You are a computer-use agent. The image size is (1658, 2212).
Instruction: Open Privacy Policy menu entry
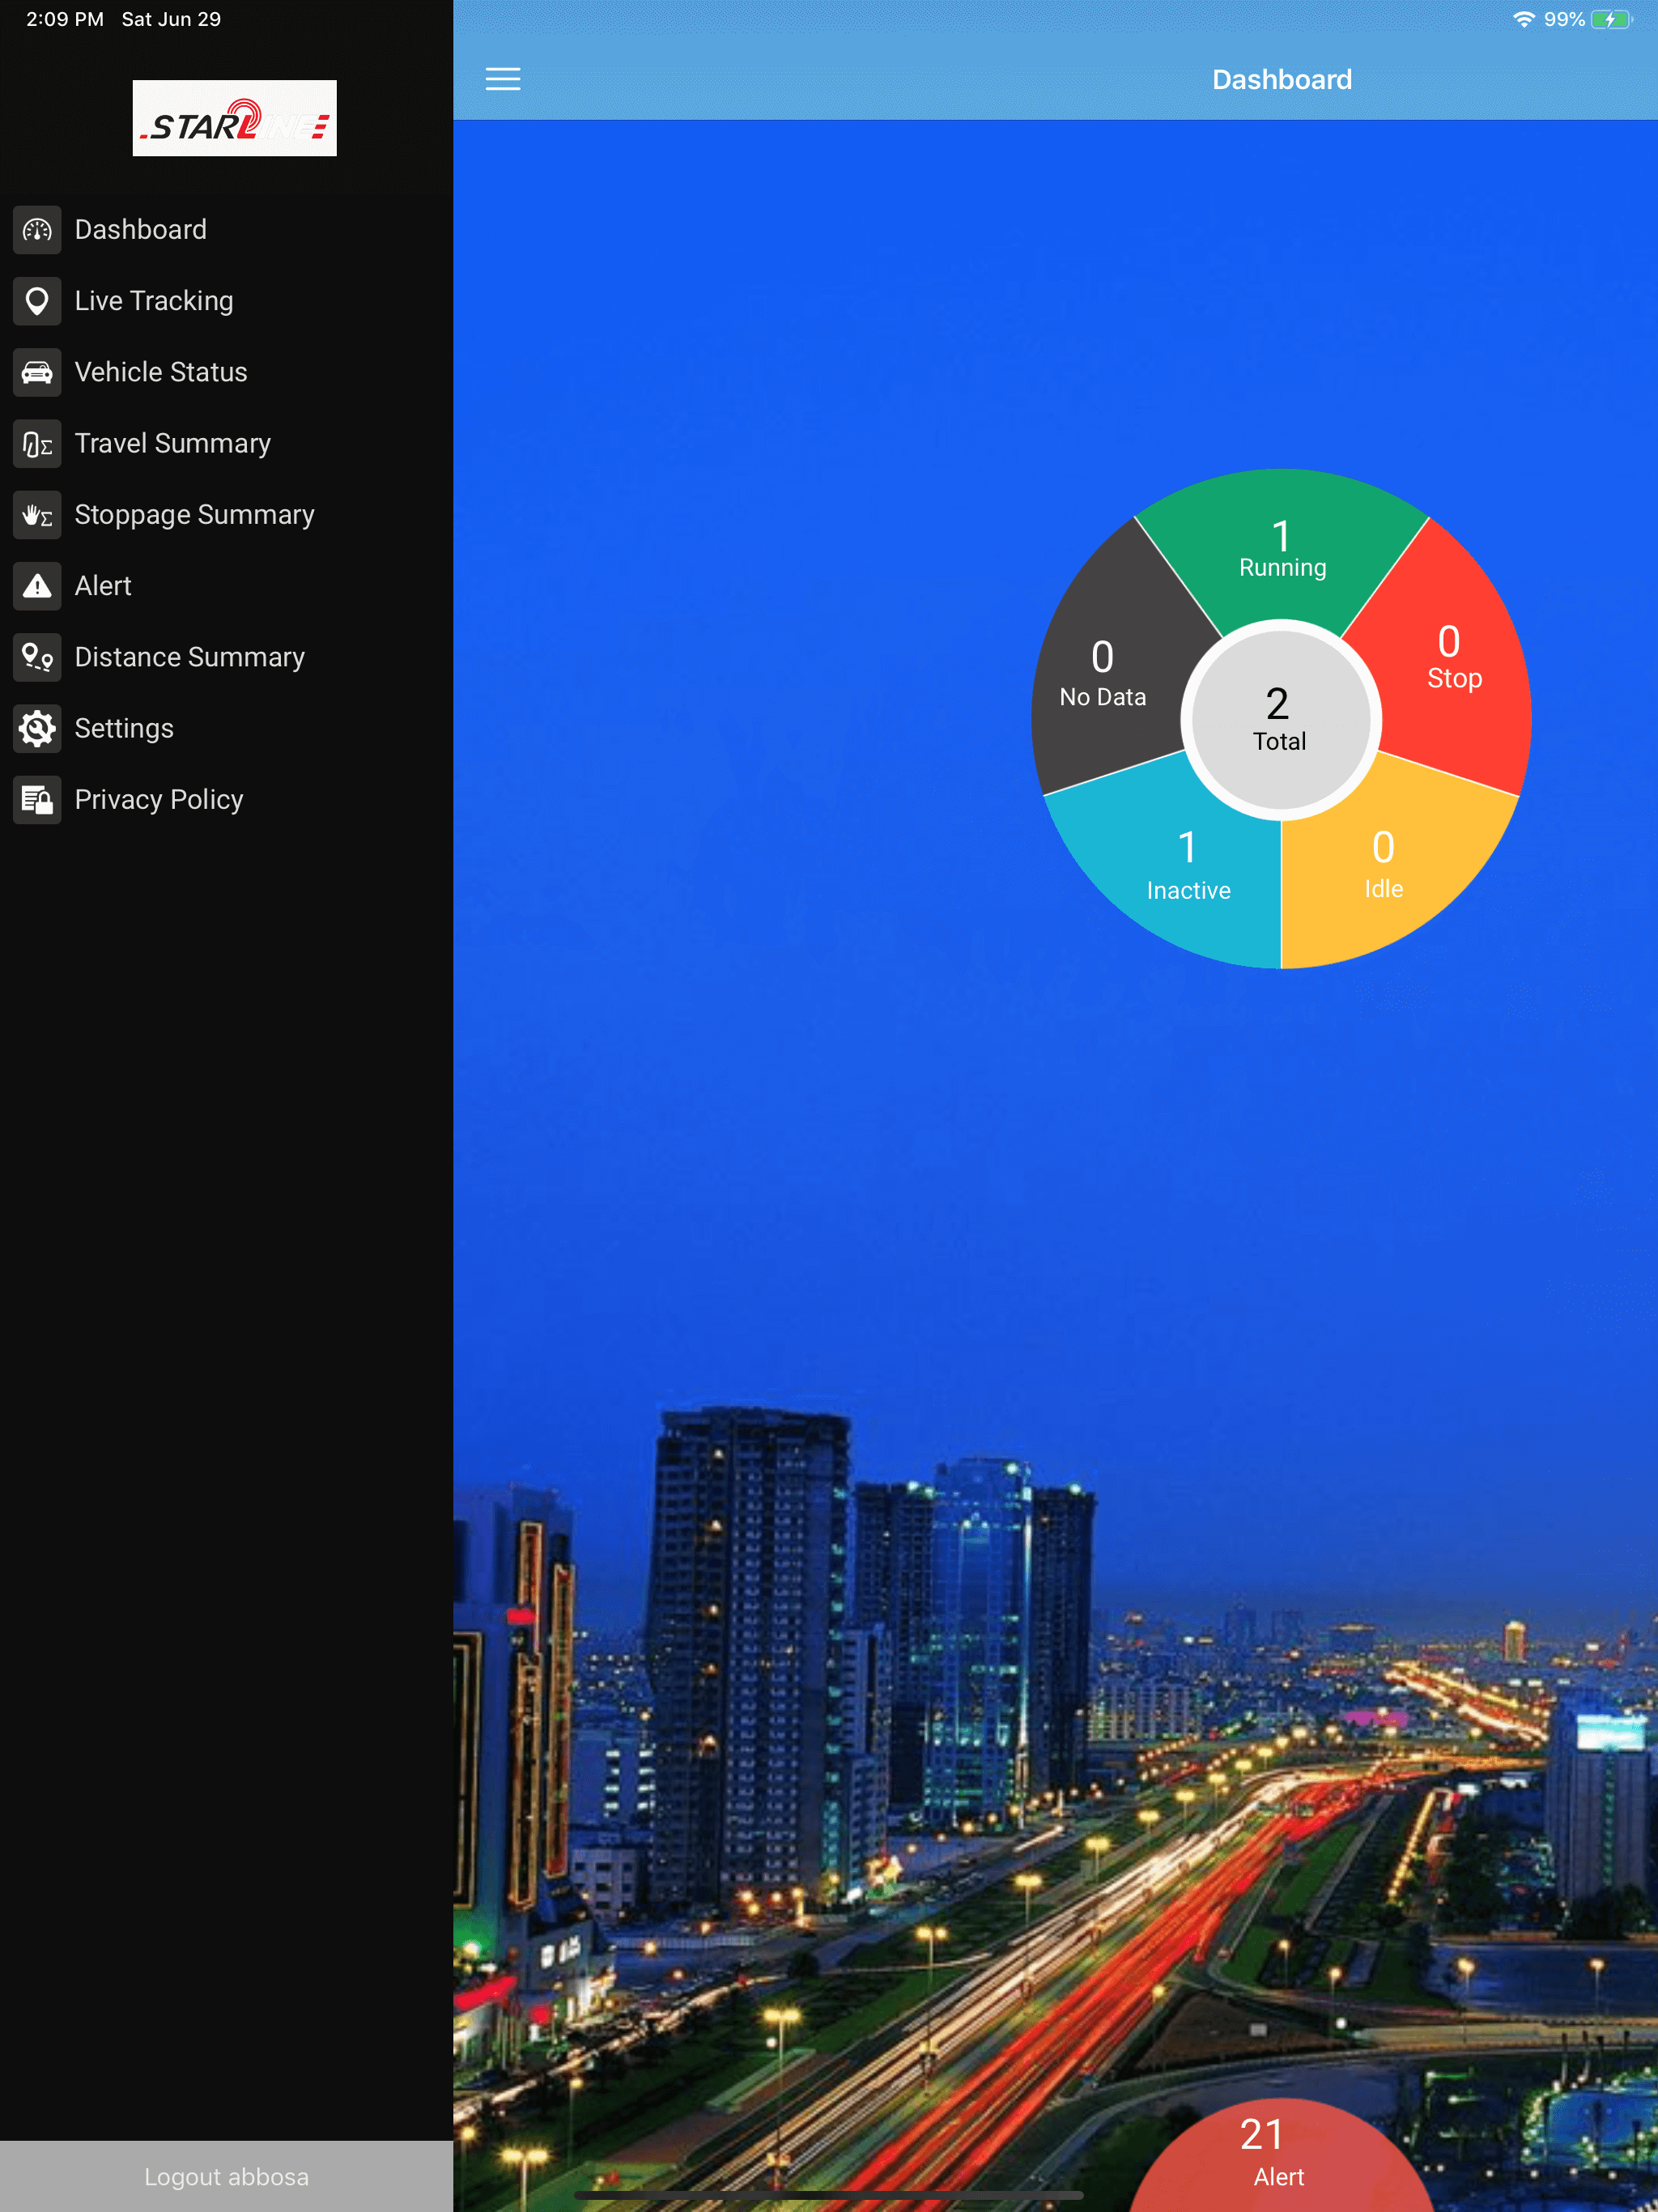coord(226,800)
